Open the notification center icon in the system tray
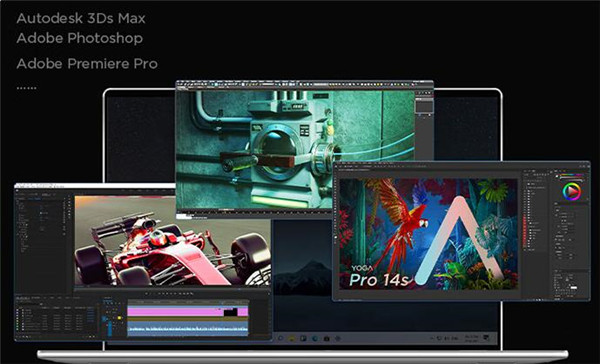This screenshot has width=600, height=364. pyautogui.click(x=486, y=338)
